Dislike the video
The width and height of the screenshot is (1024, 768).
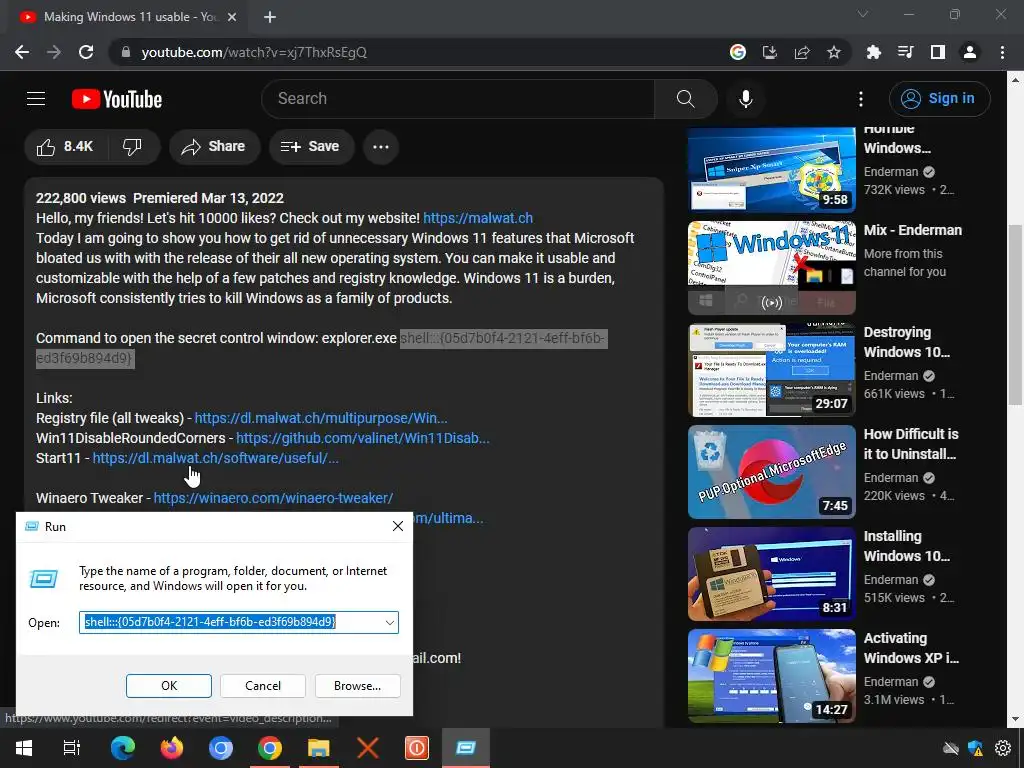133,146
